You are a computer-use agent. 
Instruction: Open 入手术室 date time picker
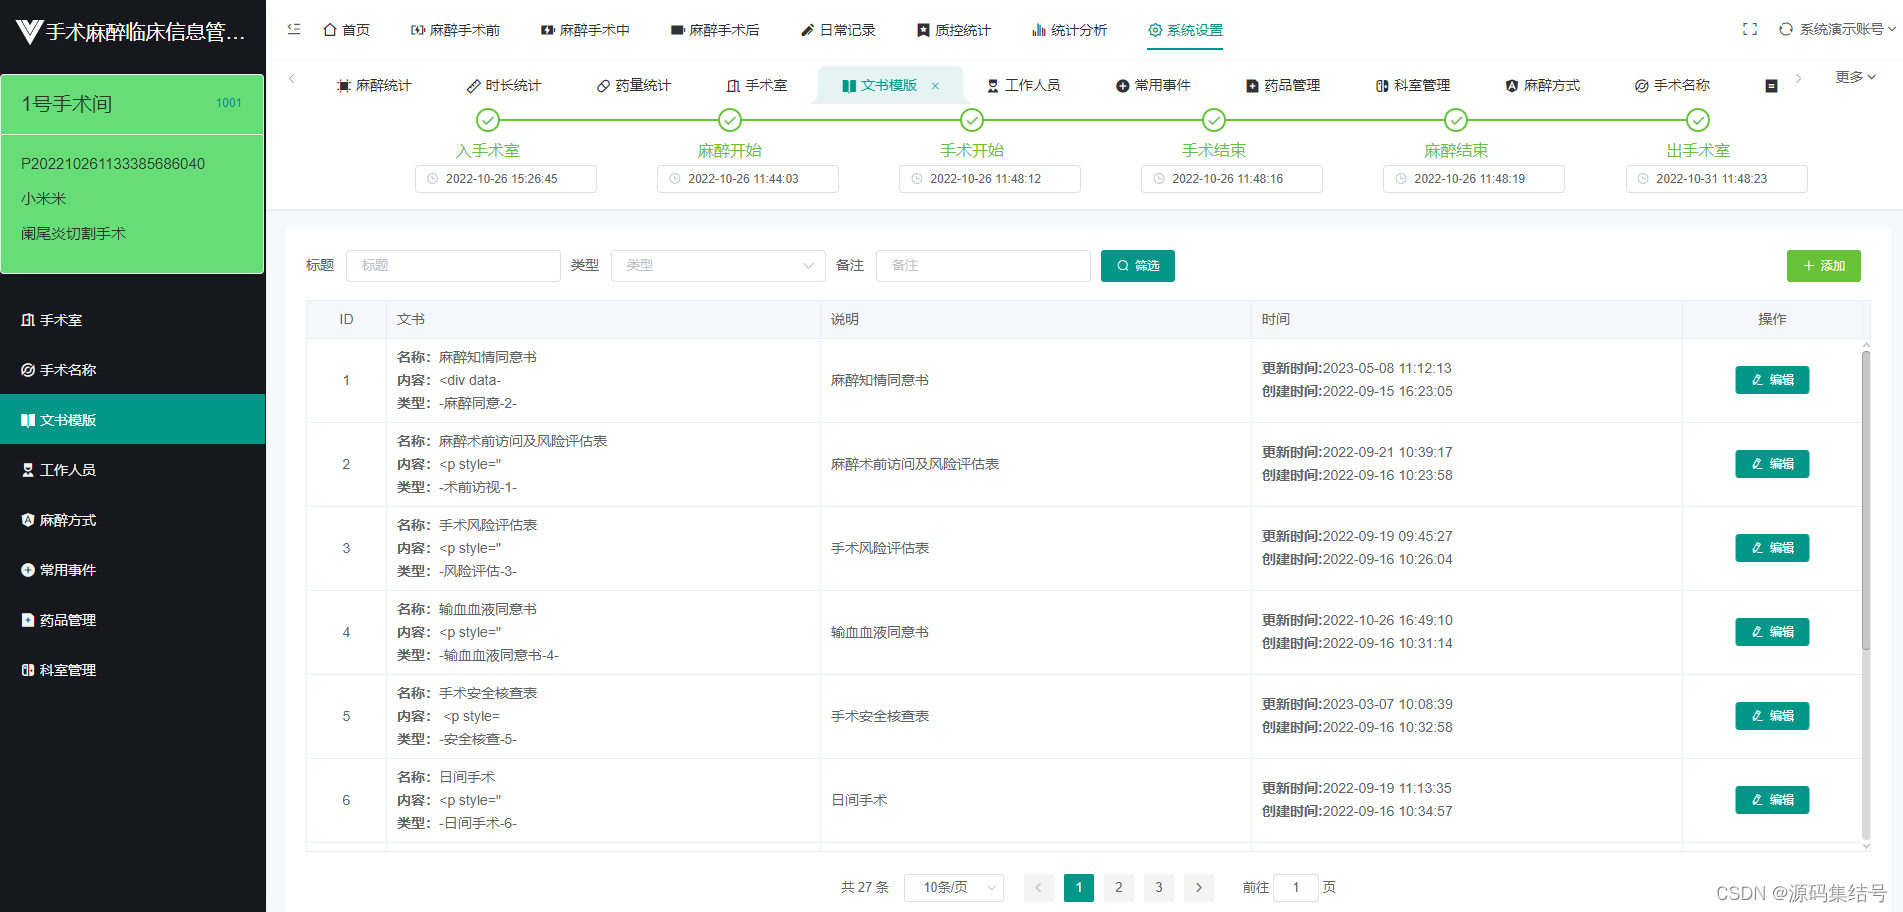coord(506,179)
